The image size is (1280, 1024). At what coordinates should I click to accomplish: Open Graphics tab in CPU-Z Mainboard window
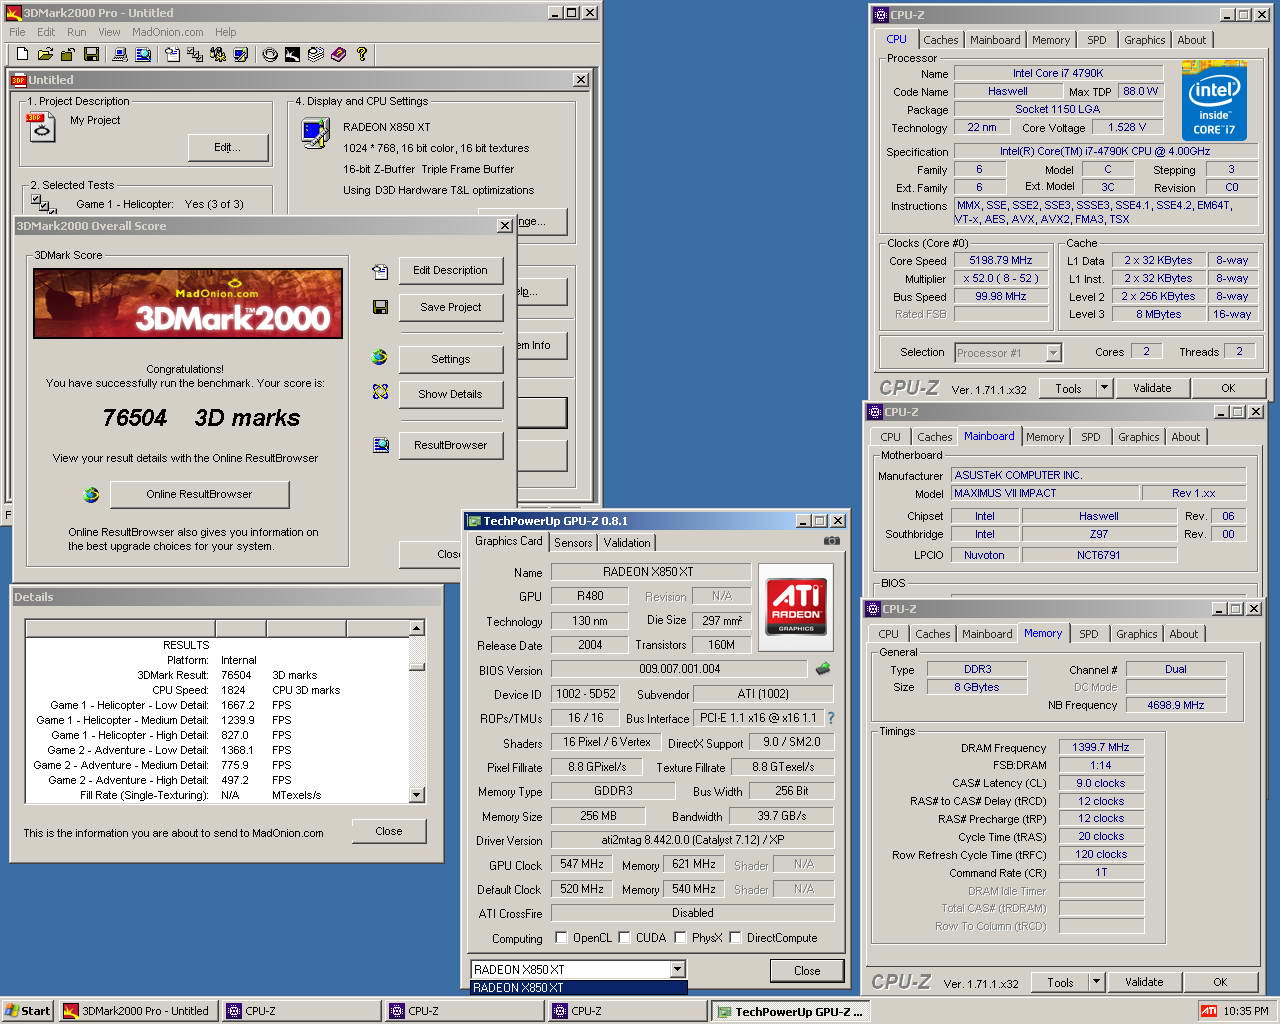point(1138,437)
